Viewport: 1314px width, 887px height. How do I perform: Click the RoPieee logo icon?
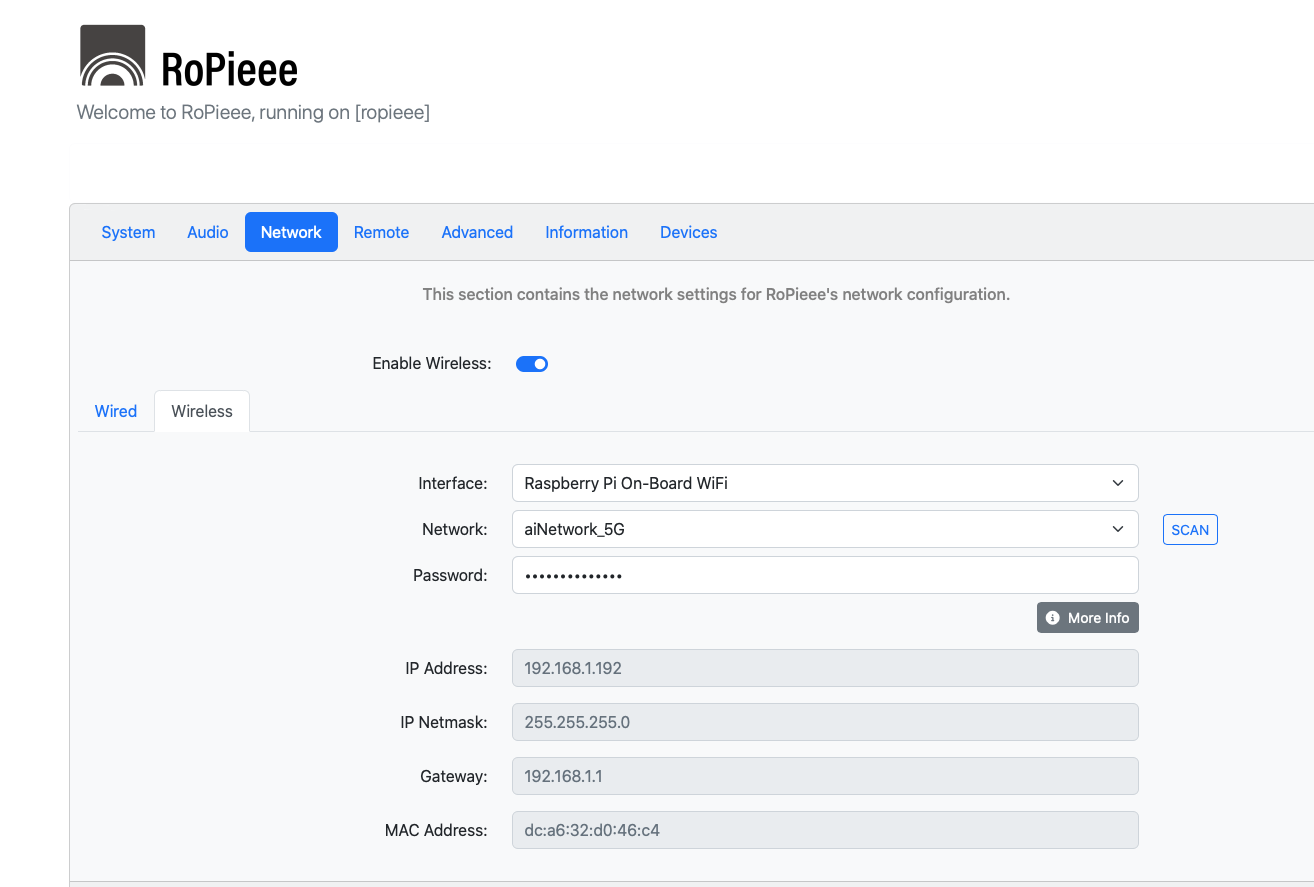click(x=112, y=55)
